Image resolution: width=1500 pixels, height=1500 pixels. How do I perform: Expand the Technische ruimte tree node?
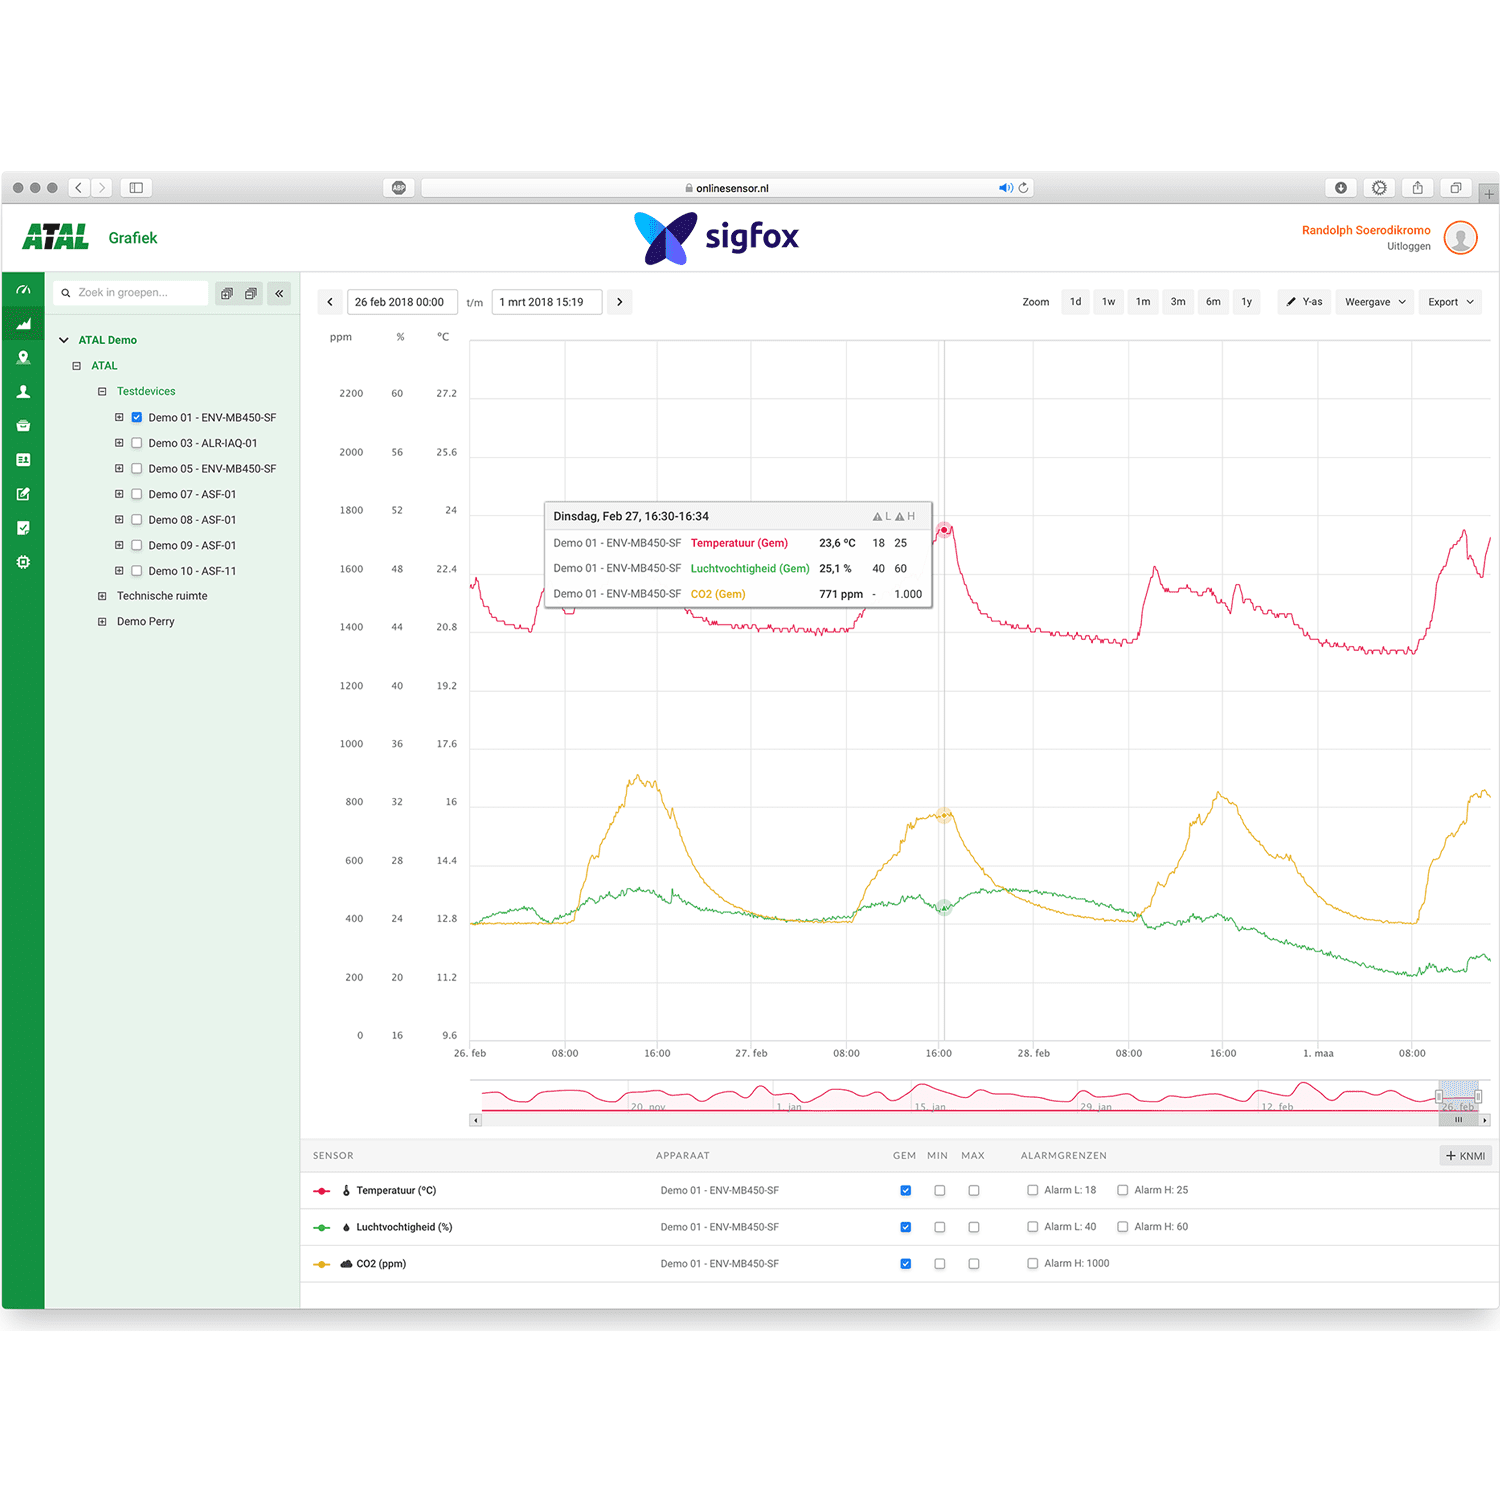102,596
